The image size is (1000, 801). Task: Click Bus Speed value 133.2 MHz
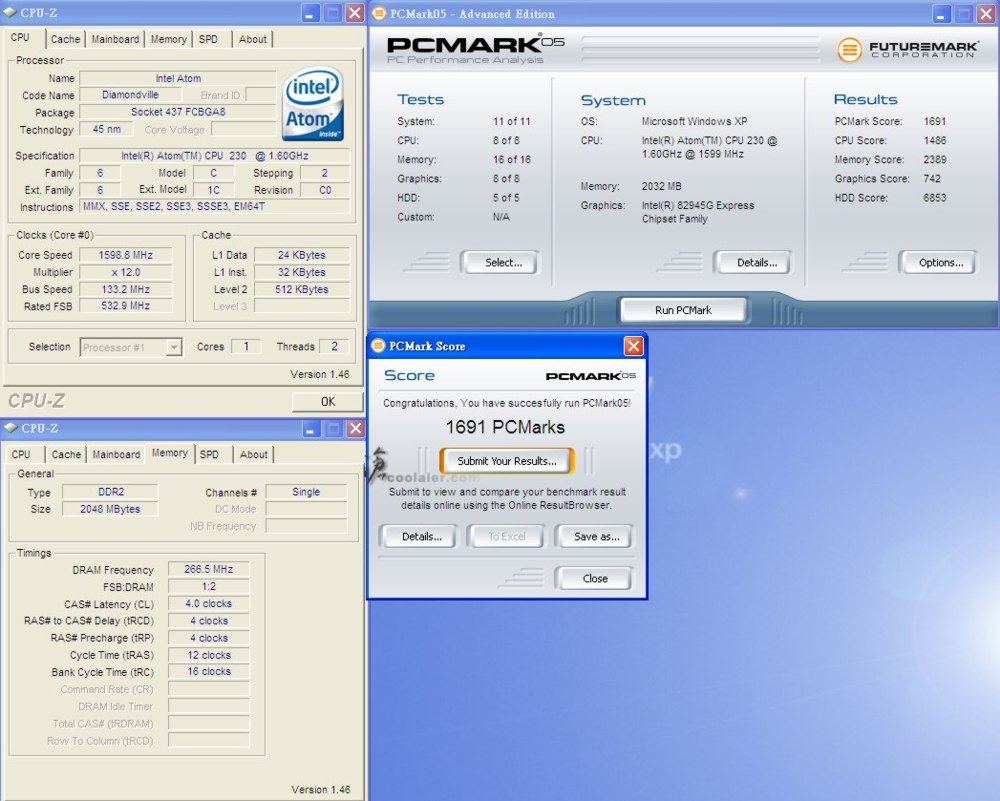(x=126, y=289)
